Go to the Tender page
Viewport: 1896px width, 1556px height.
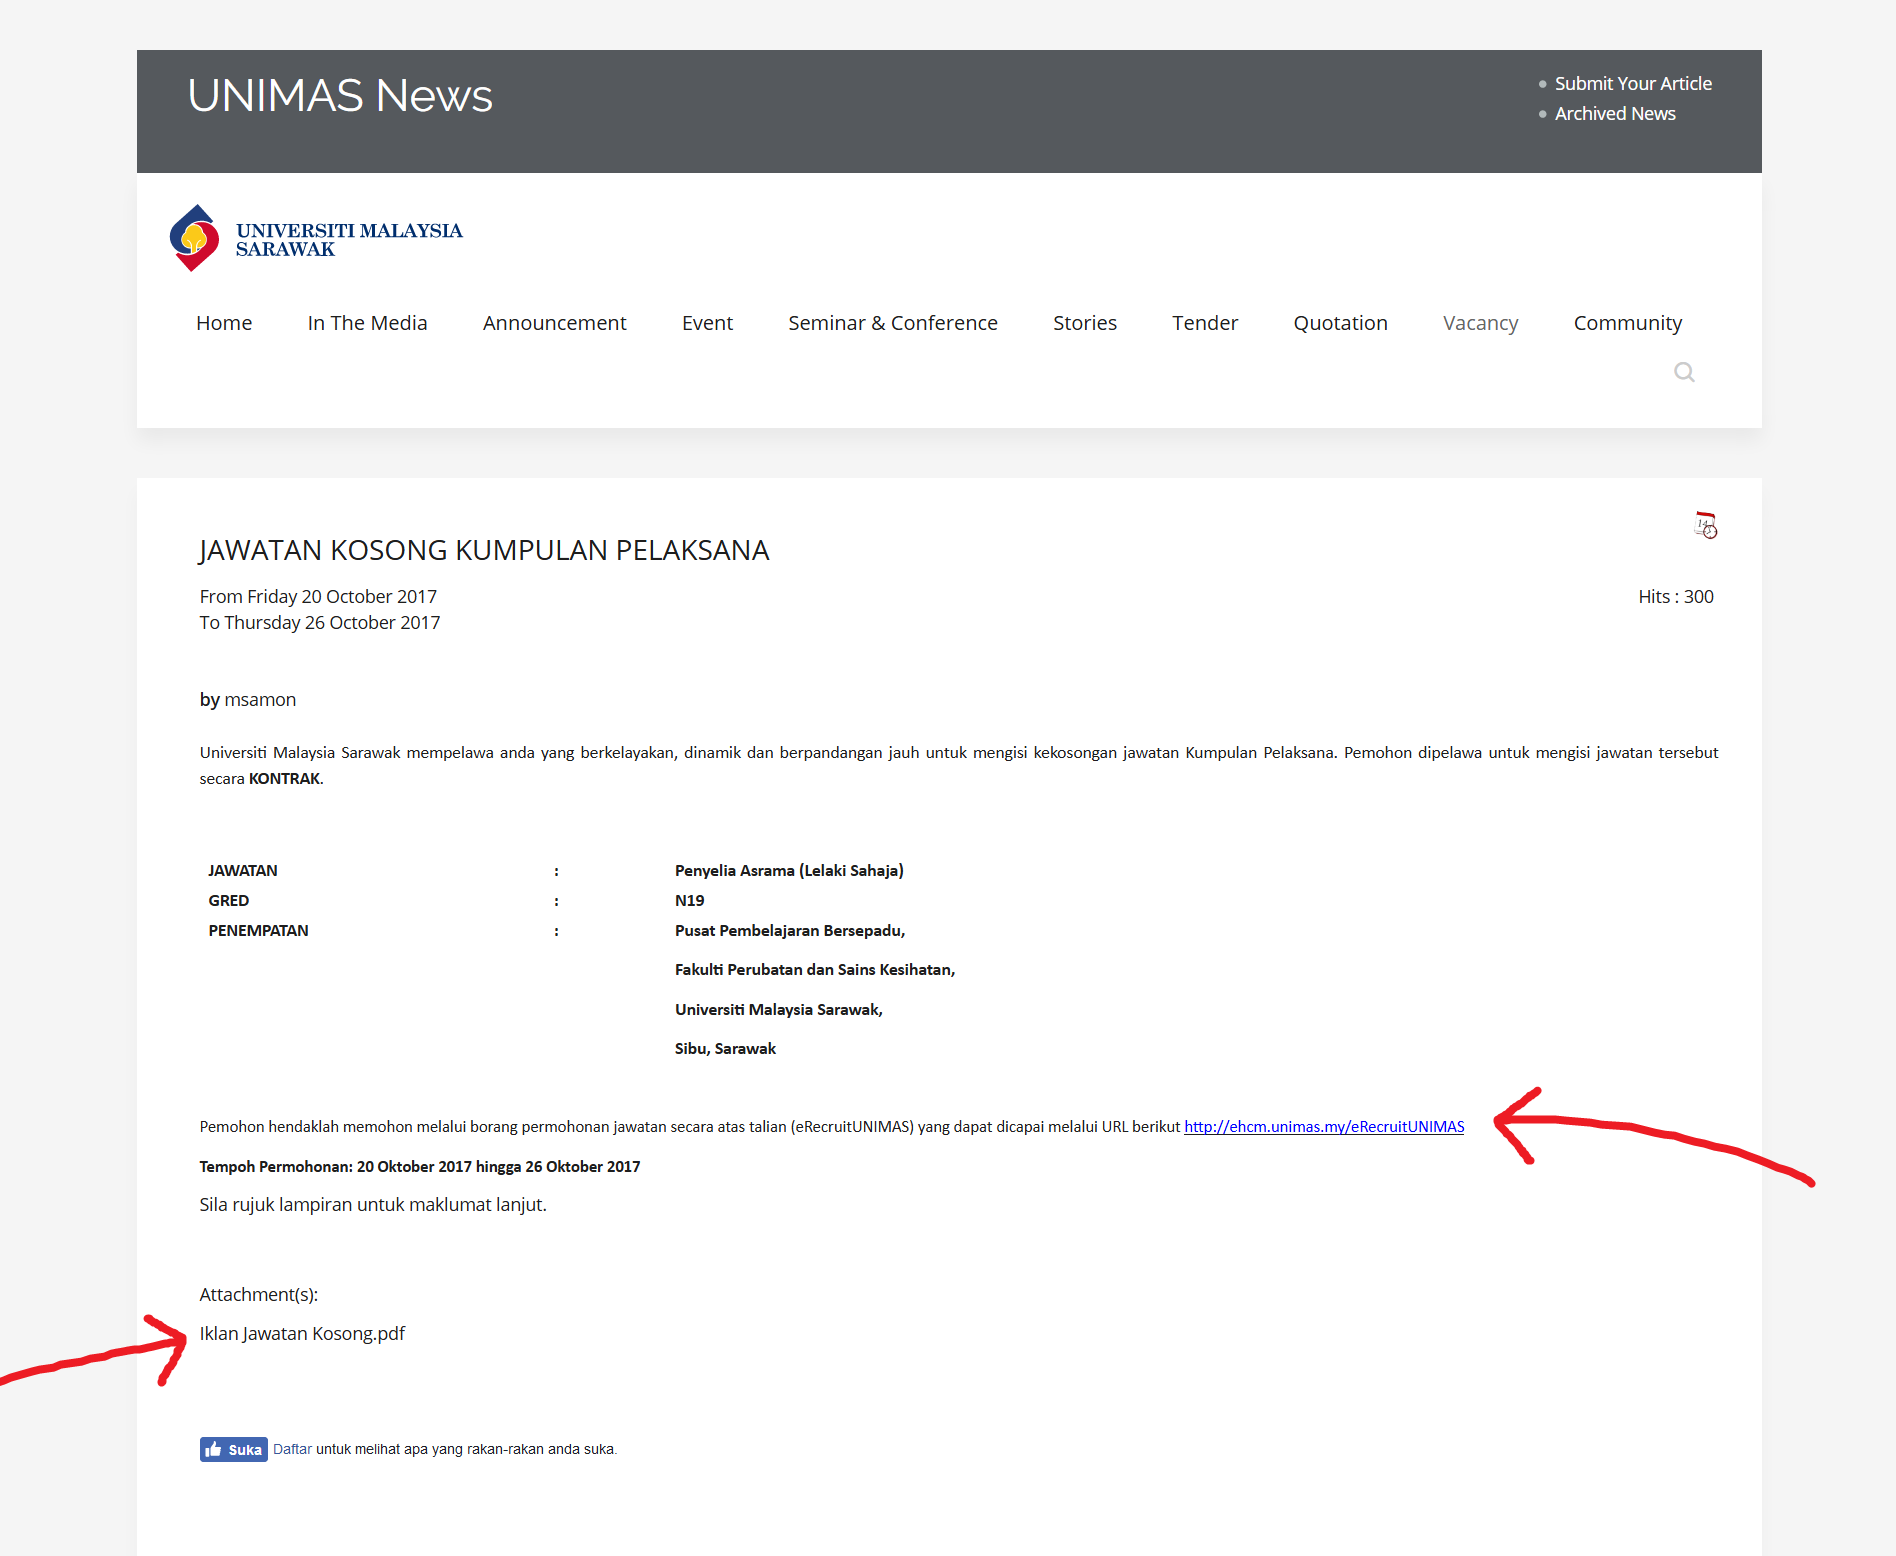click(1205, 323)
